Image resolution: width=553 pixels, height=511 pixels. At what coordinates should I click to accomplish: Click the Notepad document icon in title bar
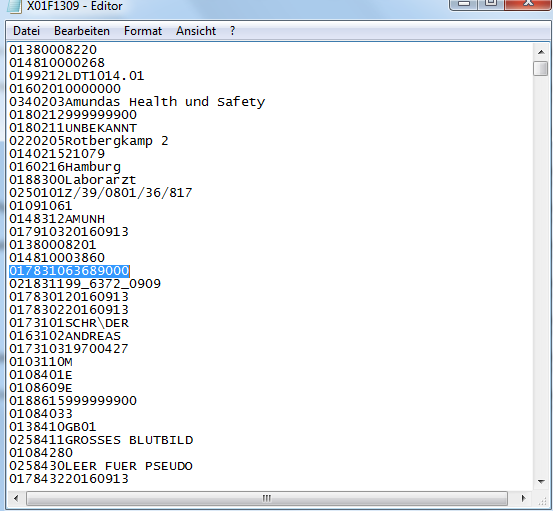[14, 6]
